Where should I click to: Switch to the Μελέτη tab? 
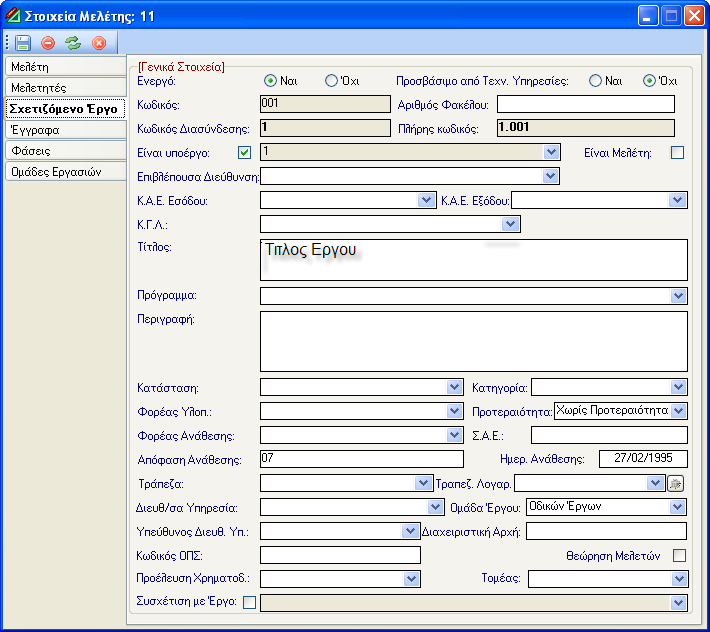(65, 67)
